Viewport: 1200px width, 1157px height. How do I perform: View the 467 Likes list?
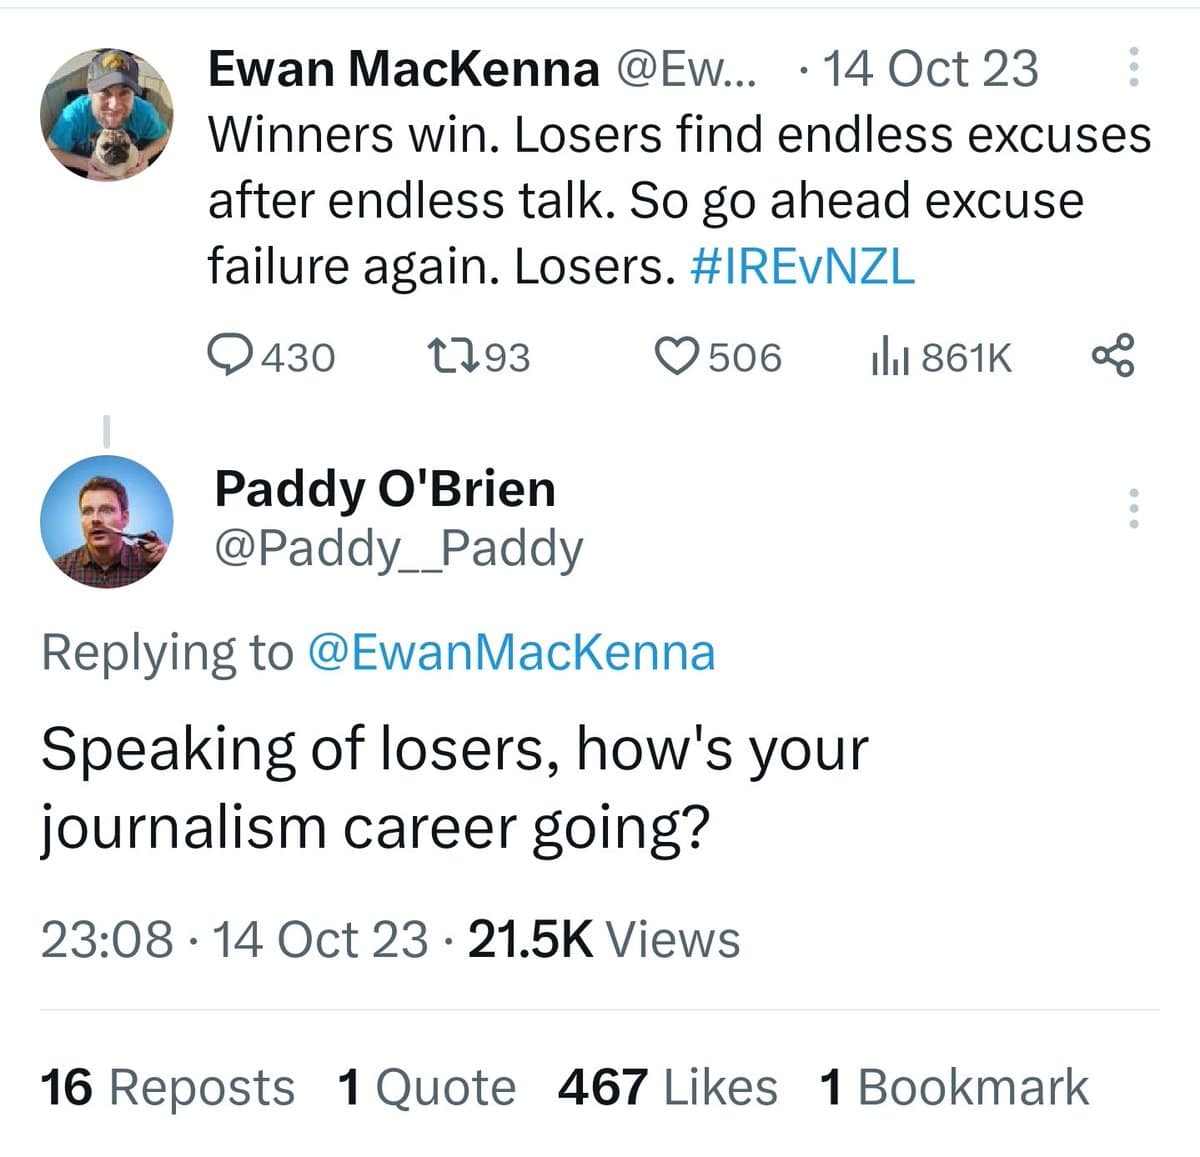coord(667,1087)
